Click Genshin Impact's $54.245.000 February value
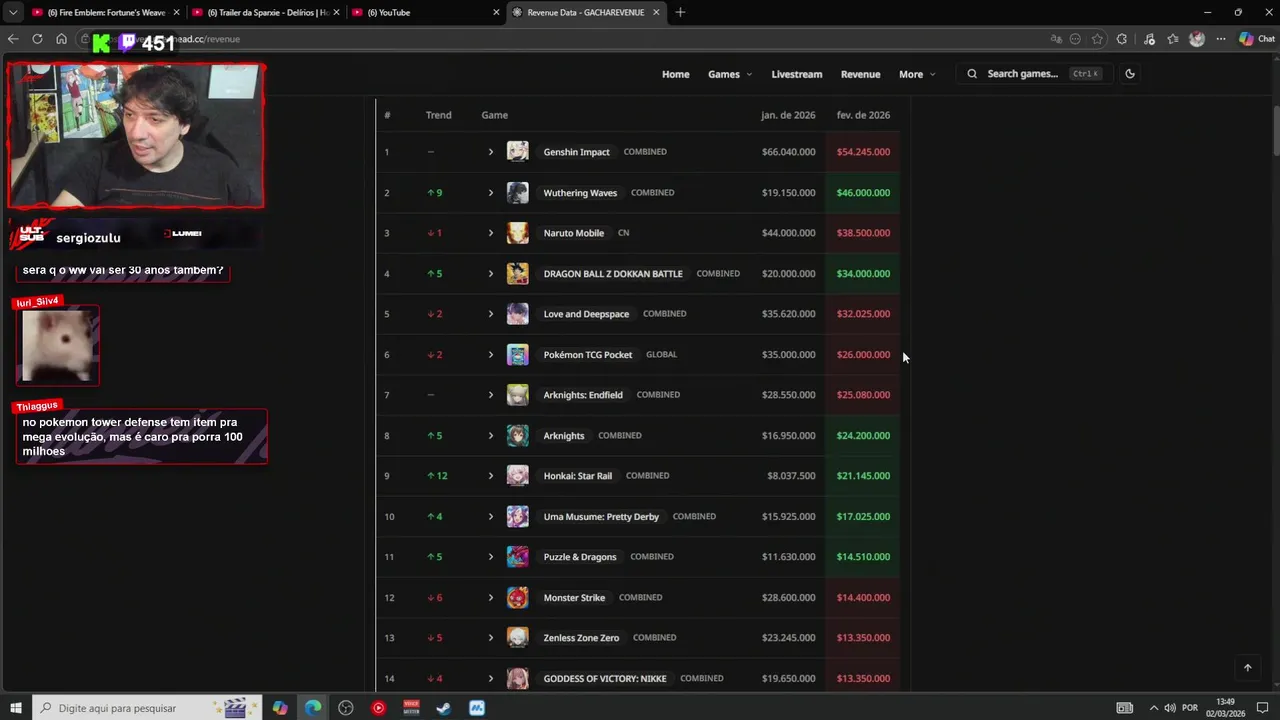This screenshot has height=720, width=1280. (863, 152)
